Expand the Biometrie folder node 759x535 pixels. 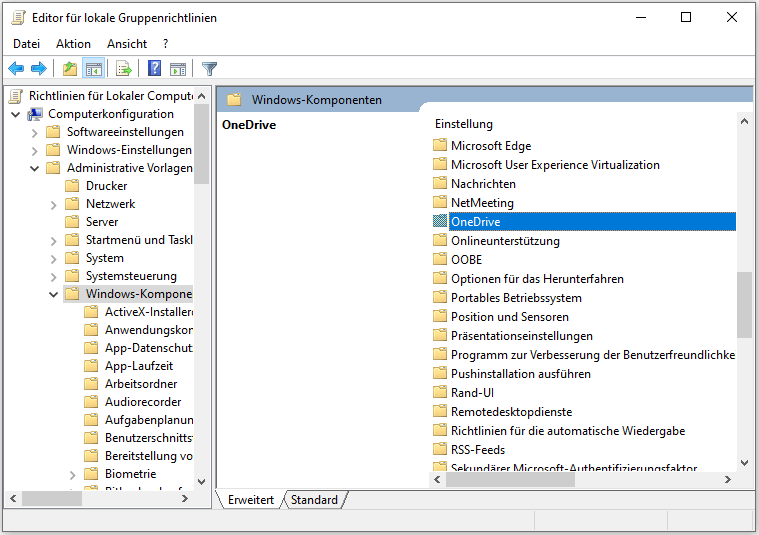tap(73, 474)
